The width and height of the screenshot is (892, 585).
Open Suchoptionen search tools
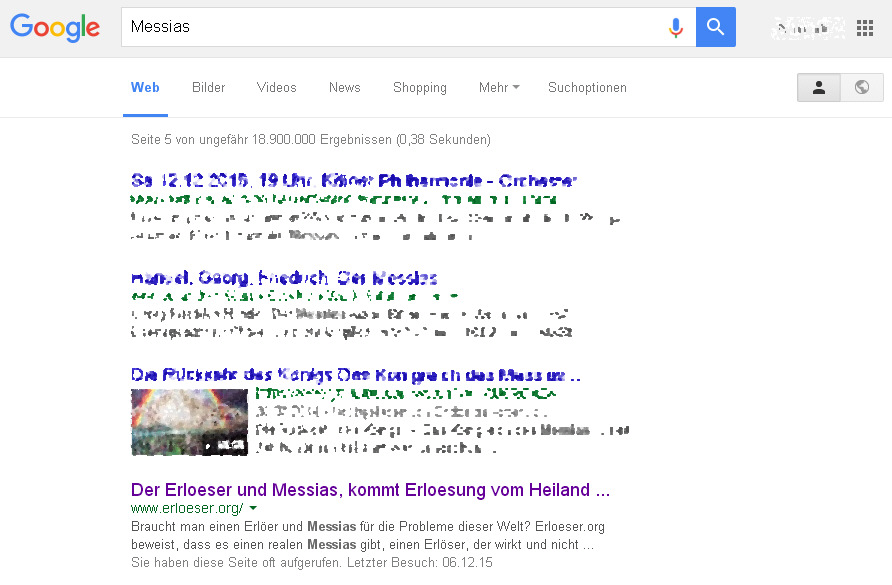pos(587,88)
